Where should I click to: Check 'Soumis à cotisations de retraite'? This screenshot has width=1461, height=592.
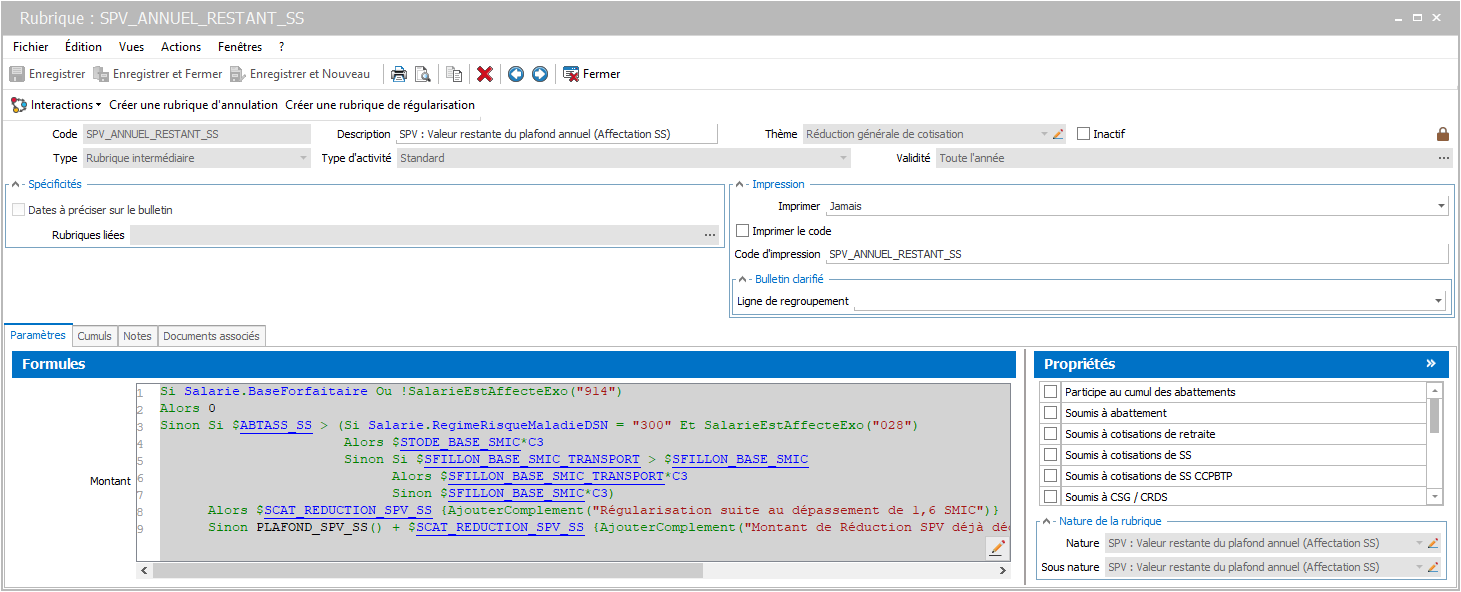[1050, 434]
